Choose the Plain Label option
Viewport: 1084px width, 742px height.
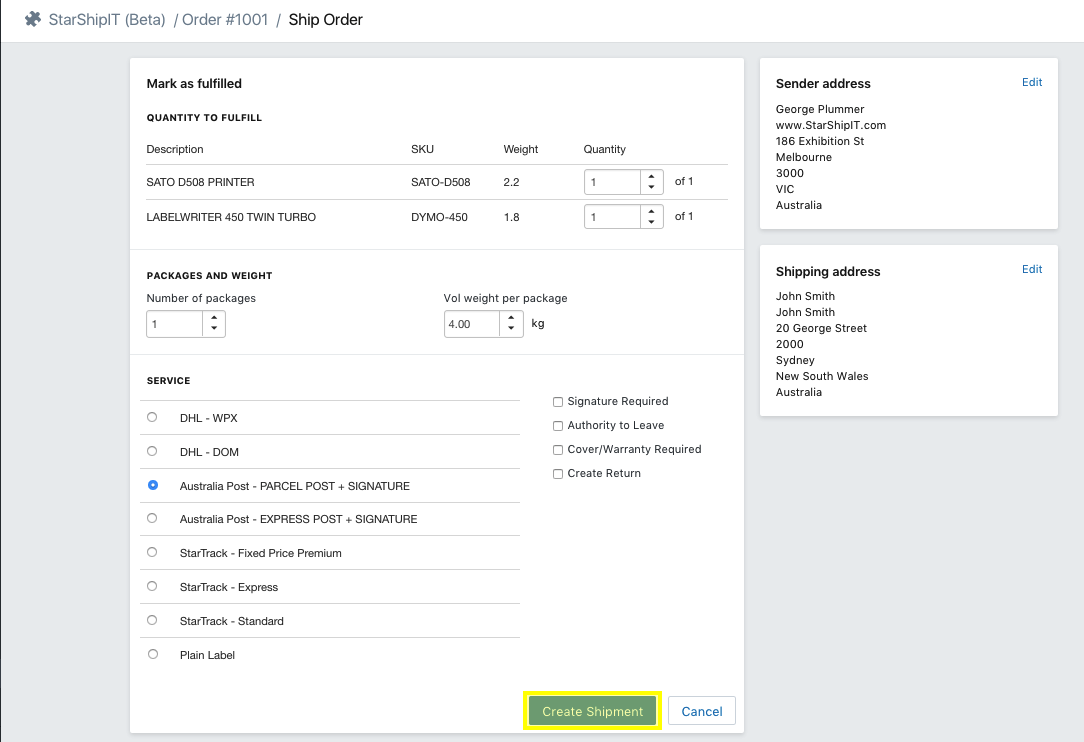[x=153, y=653]
